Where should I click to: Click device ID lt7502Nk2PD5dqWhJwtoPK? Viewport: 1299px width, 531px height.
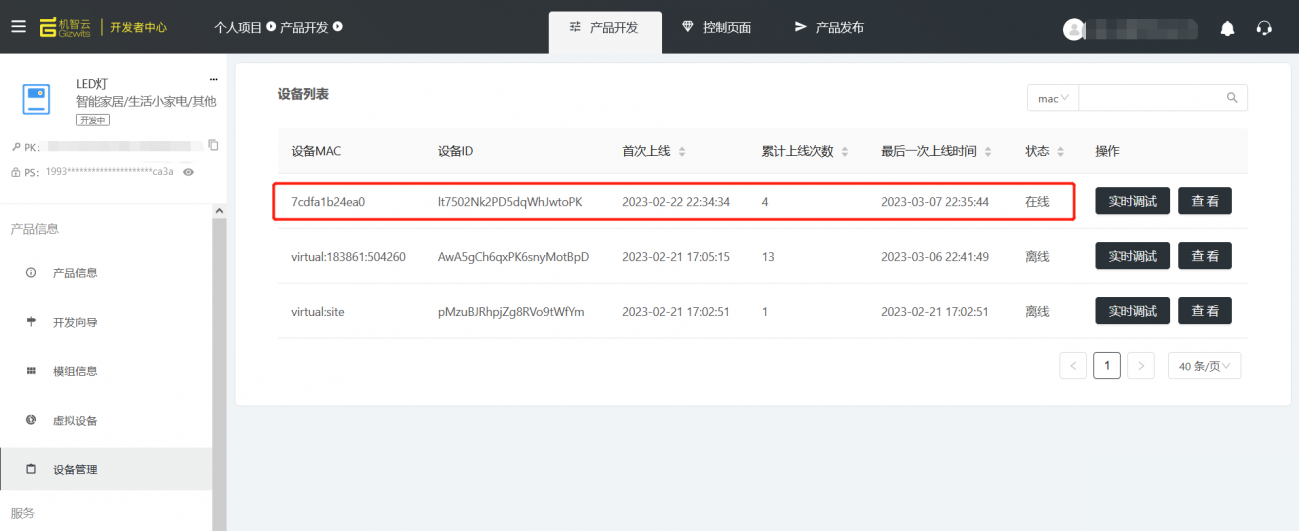[x=510, y=201]
